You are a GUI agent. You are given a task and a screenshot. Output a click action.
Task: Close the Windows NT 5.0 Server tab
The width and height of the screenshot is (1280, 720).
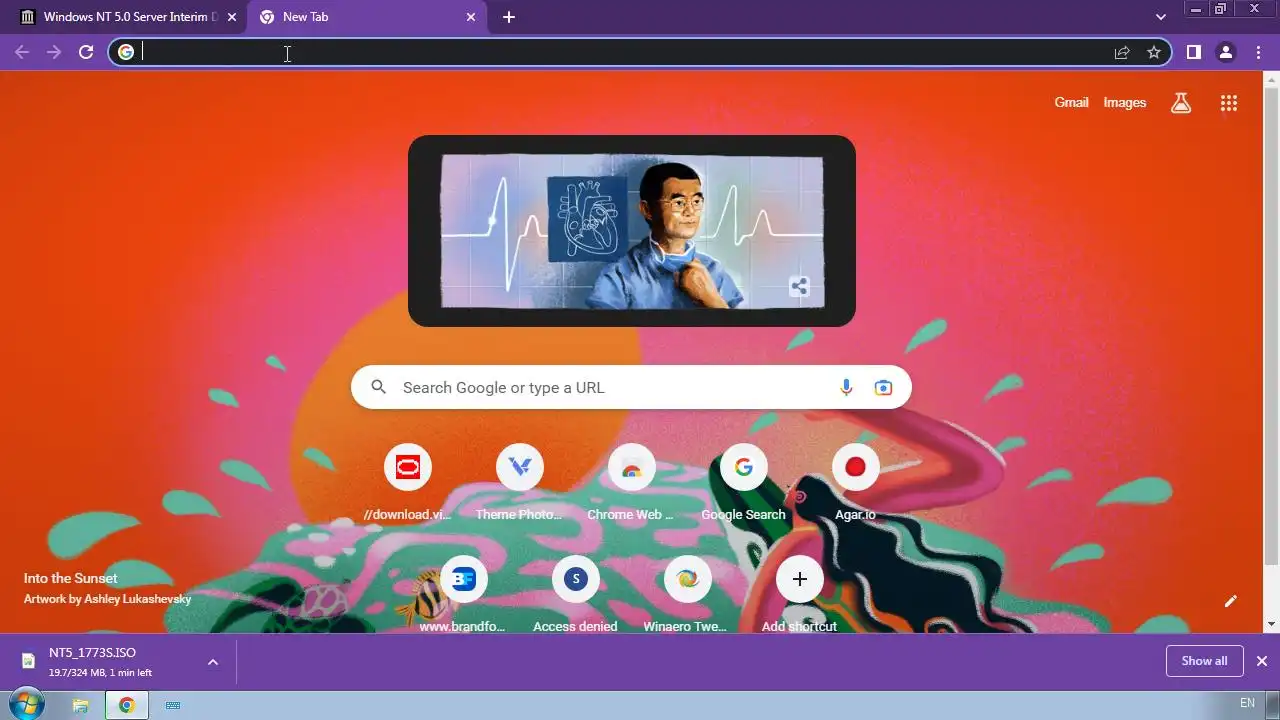click(233, 17)
